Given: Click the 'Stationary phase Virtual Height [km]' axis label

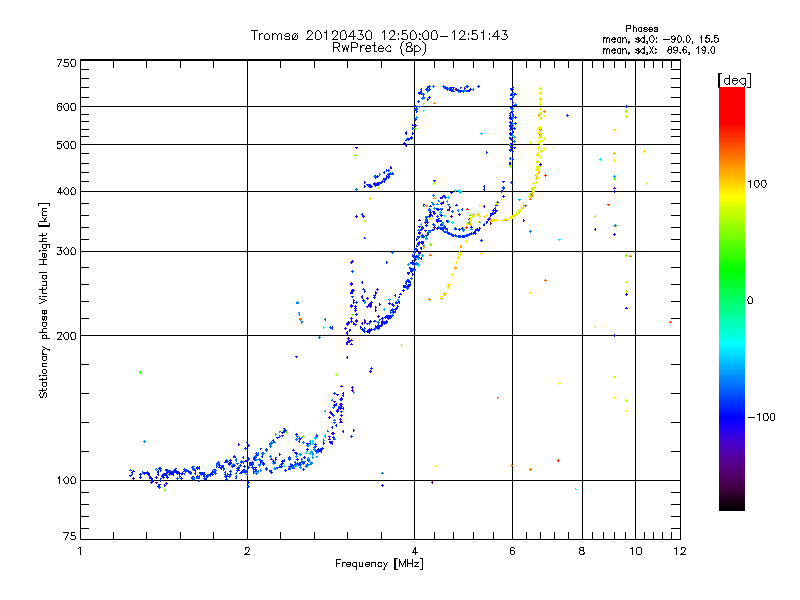Looking at the screenshot, I should pos(43,301).
